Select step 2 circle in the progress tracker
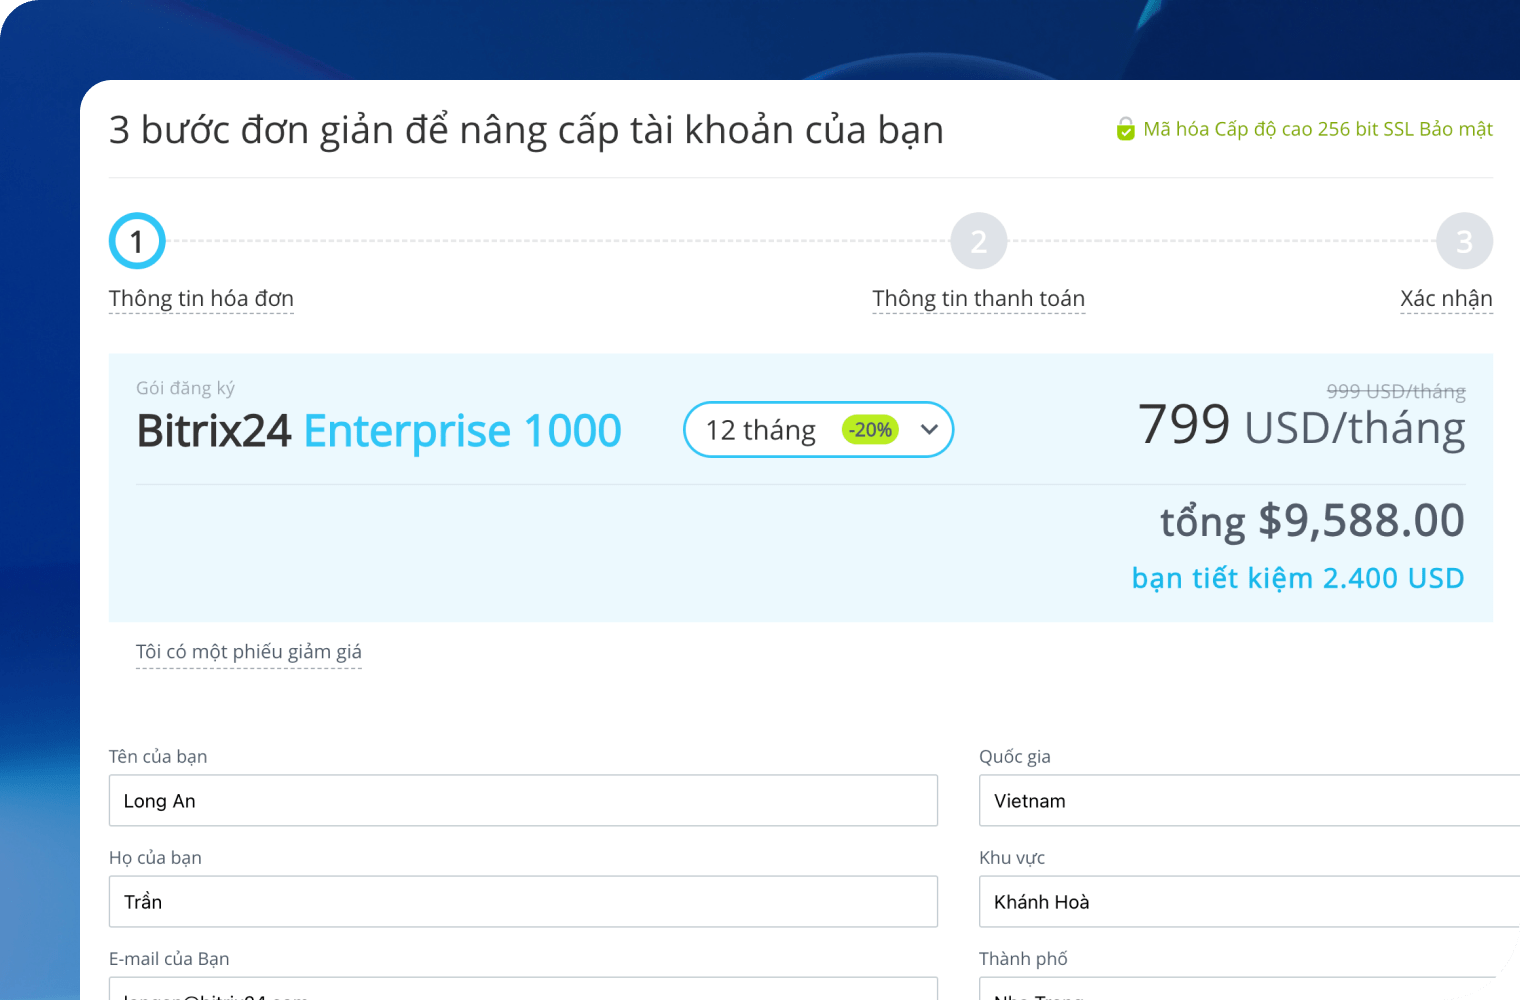 tap(979, 241)
